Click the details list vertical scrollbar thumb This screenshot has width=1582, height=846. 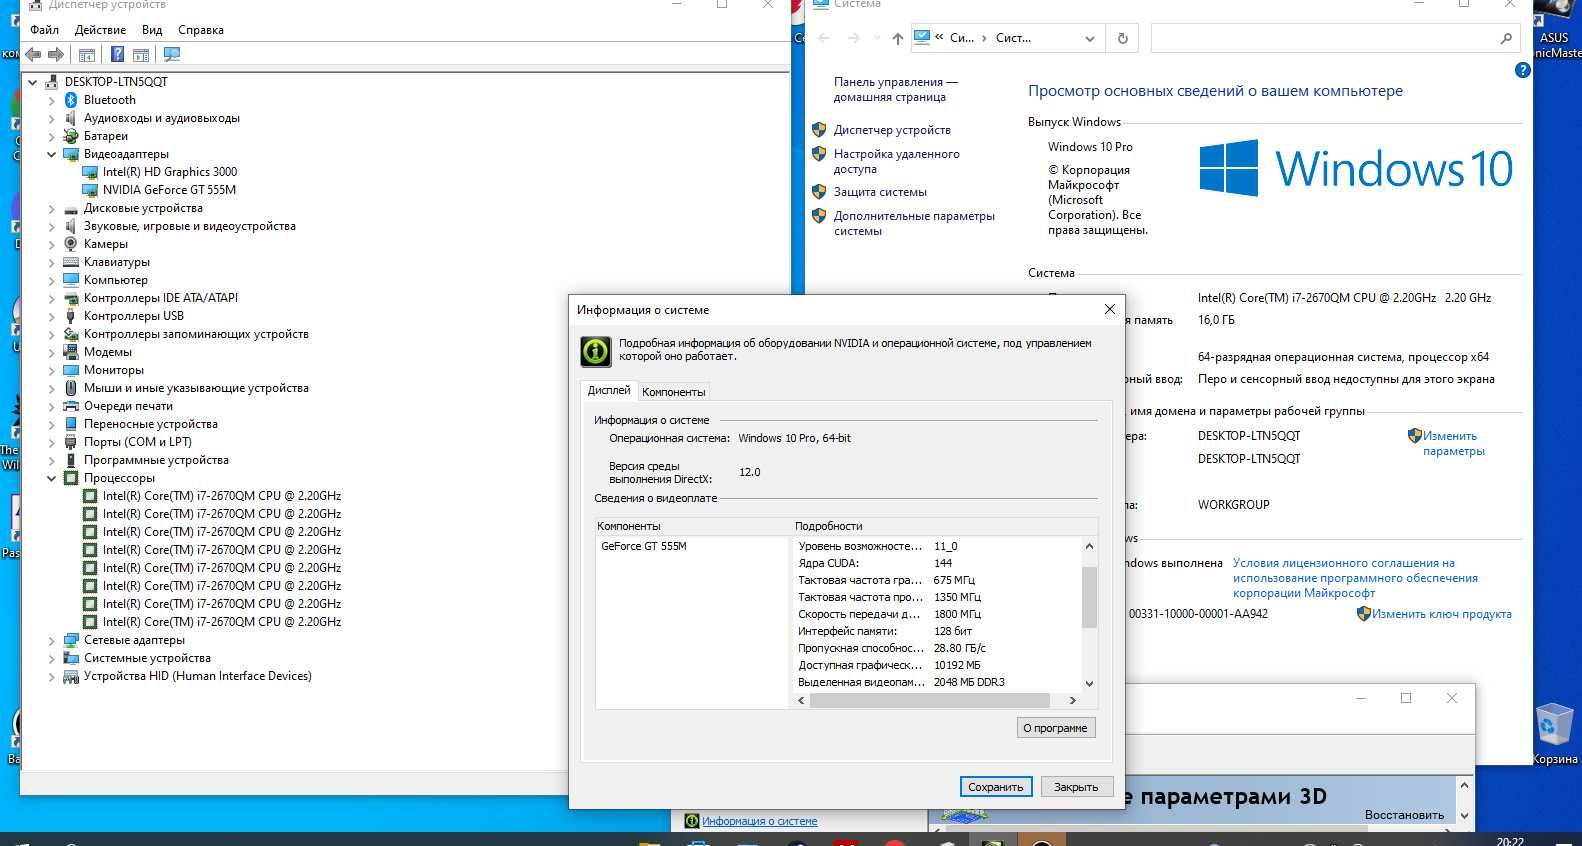tap(1089, 597)
